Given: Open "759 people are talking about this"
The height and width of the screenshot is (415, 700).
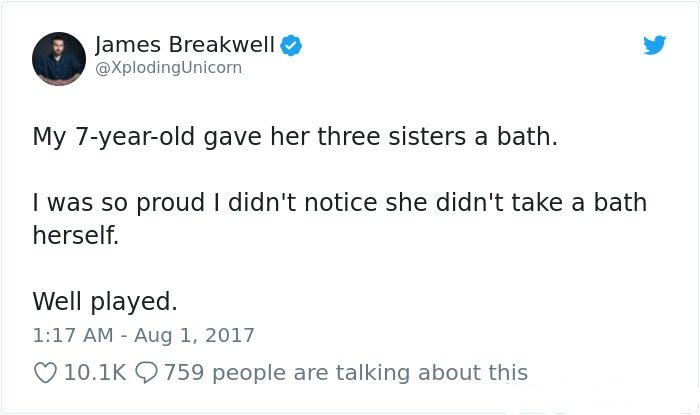Looking at the screenshot, I should (x=346, y=373).
